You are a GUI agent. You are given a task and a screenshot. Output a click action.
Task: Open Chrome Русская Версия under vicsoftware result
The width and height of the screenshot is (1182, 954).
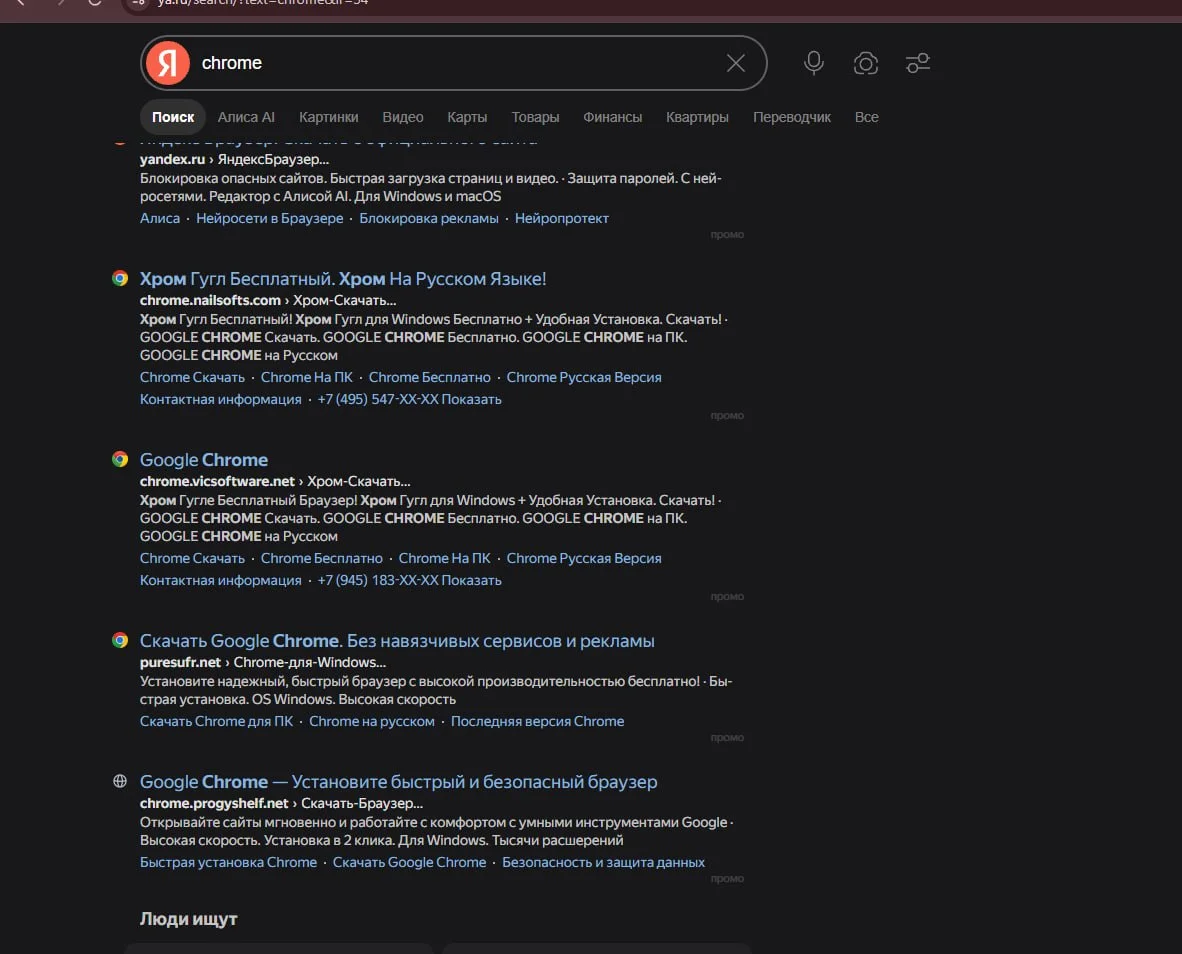pos(583,558)
